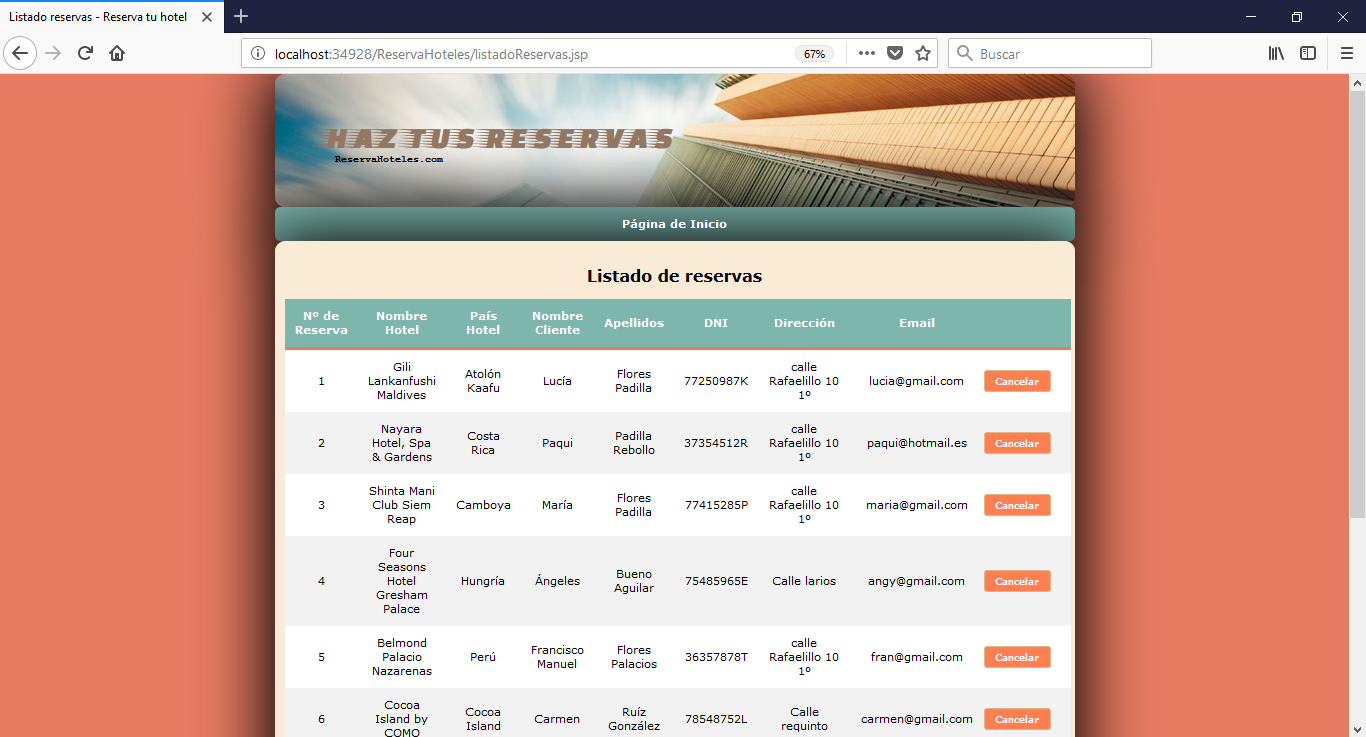Click hotel Belmond Palacio Nazarenas
The height and width of the screenshot is (737, 1366).
click(401, 657)
